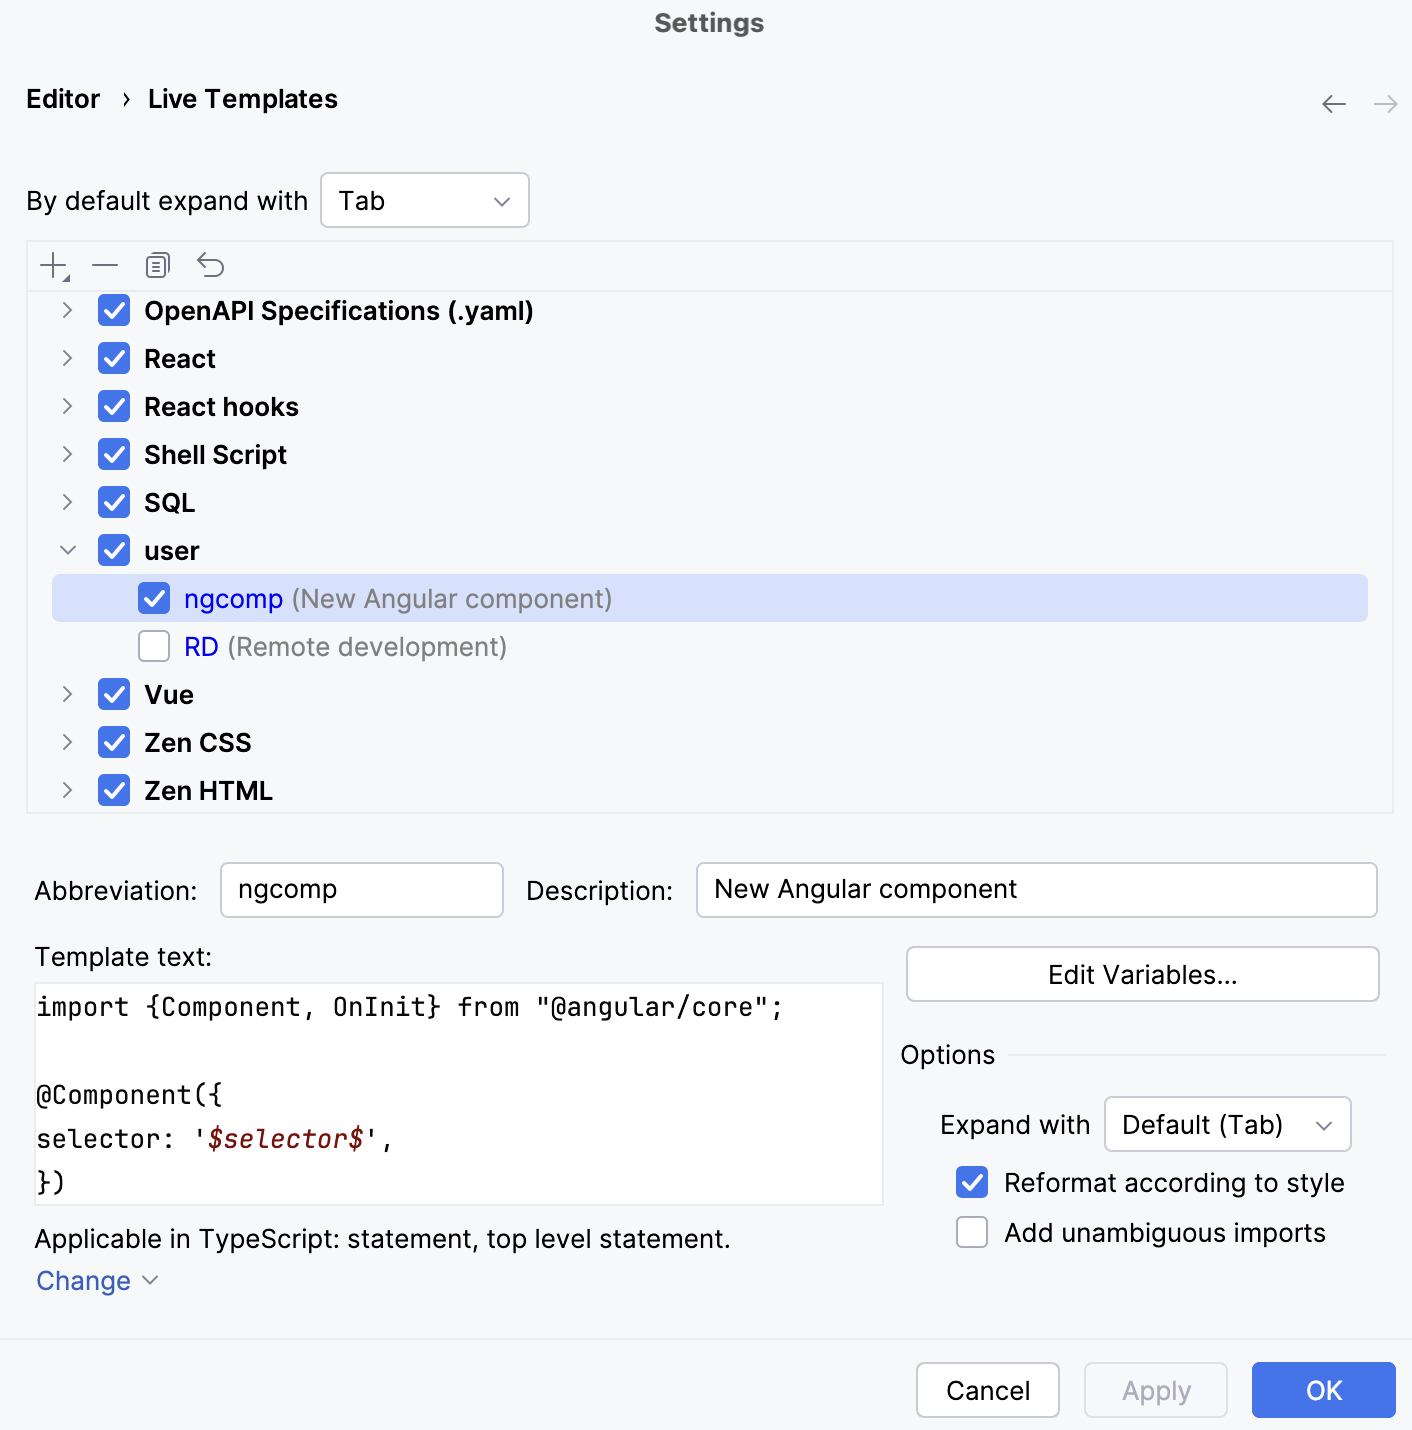Navigate back in Settings
This screenshot has width=1412, height=1430.
(x=1334, y=103)
